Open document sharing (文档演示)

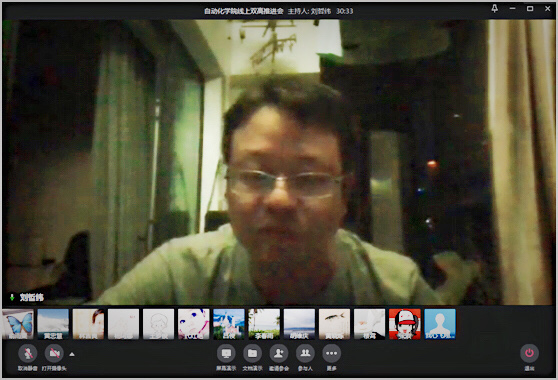[x=252, y=353]
